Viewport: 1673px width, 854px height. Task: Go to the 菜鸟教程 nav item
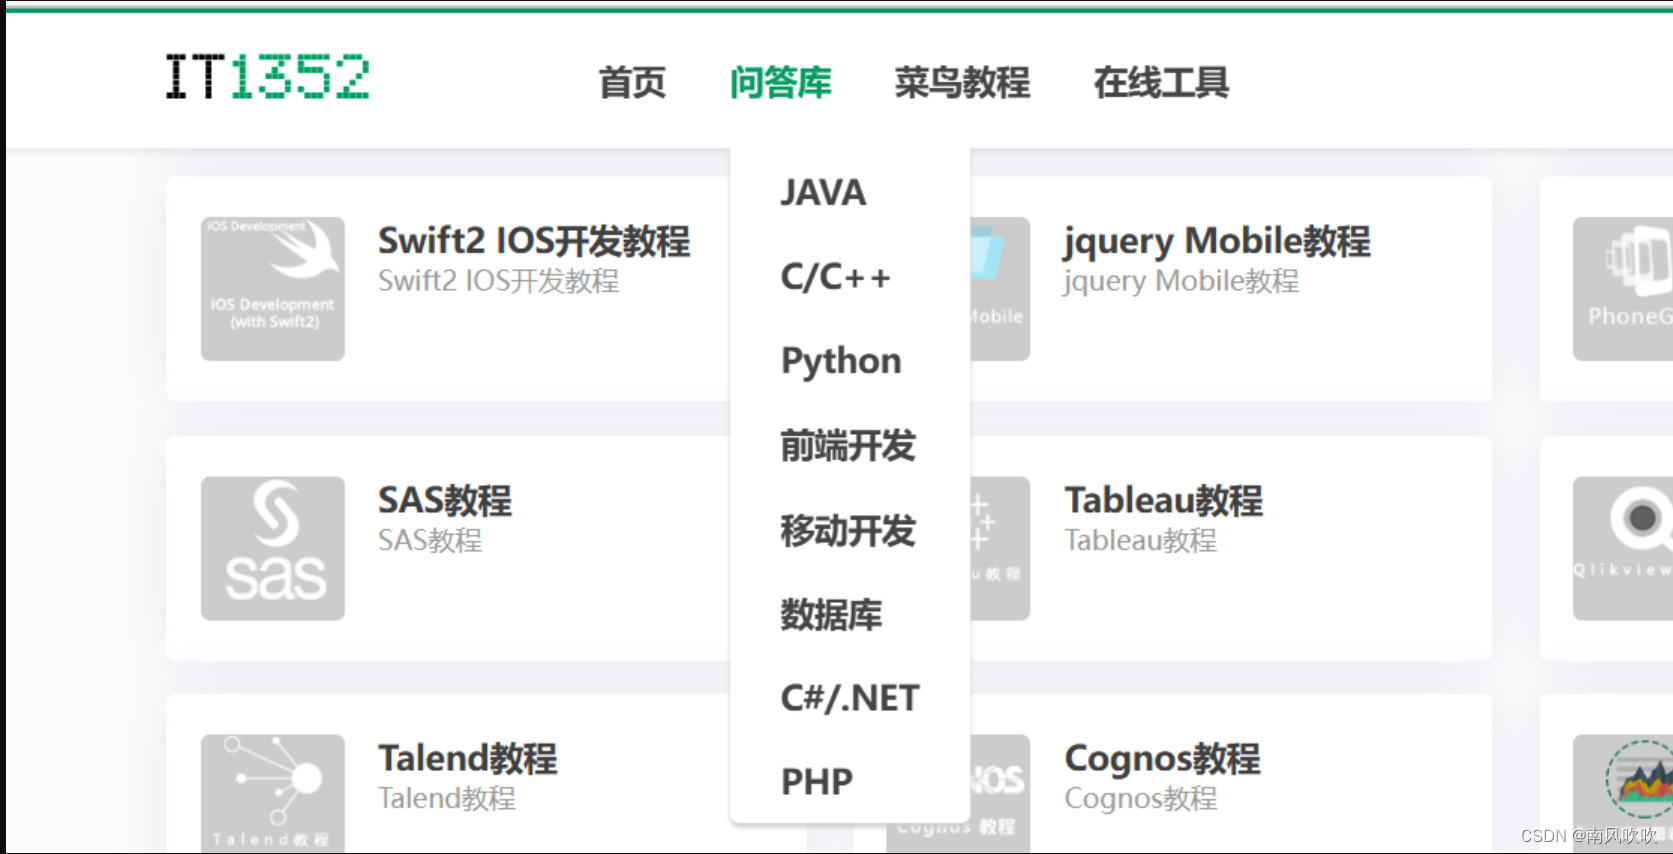pyautogui.click(x=962, y=82)
